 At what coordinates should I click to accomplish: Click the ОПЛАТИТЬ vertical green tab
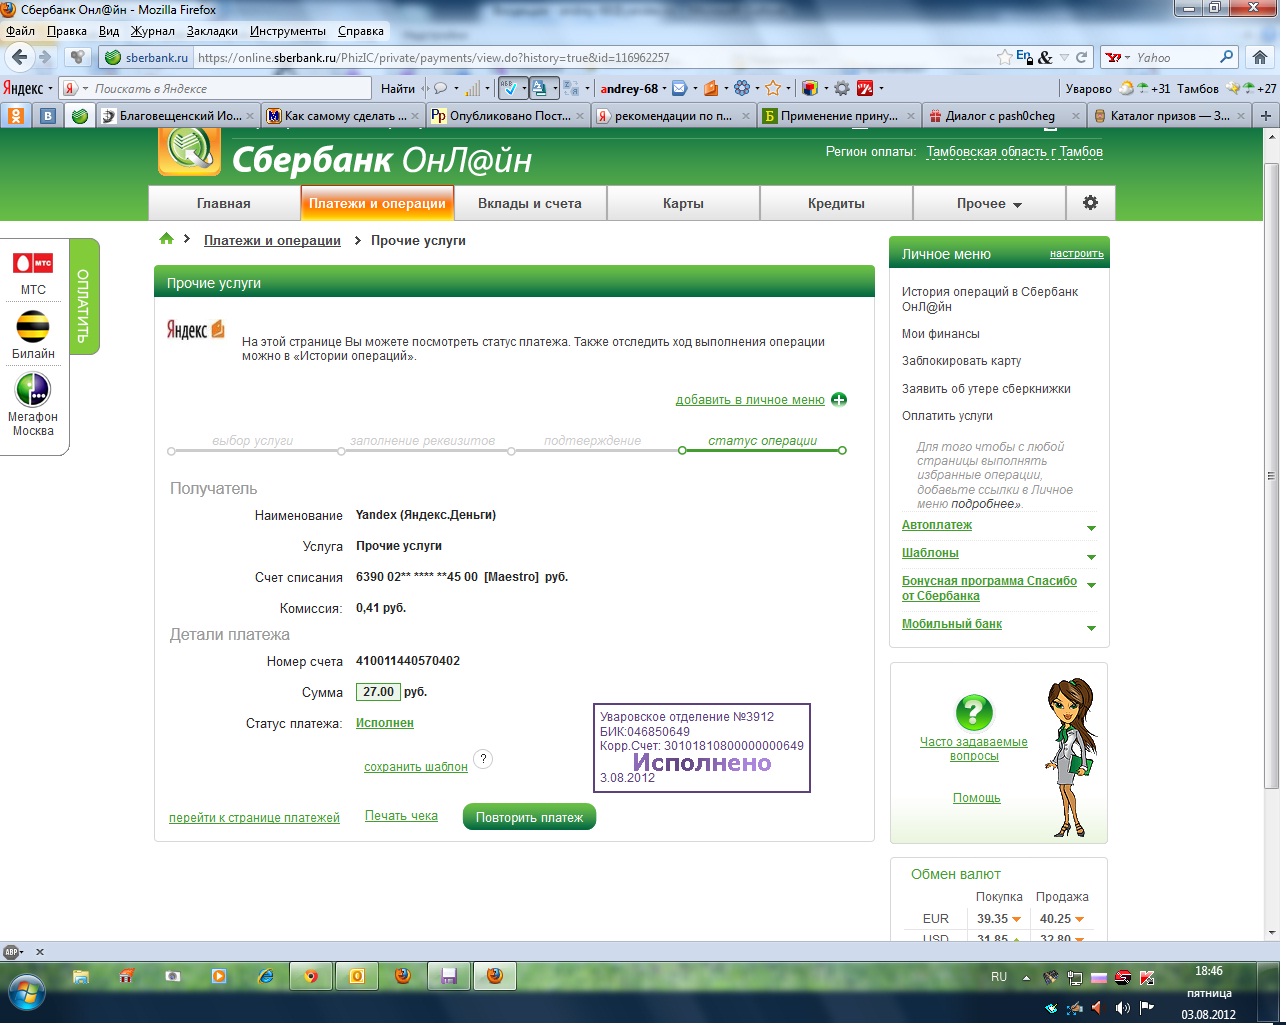point(83,297)
